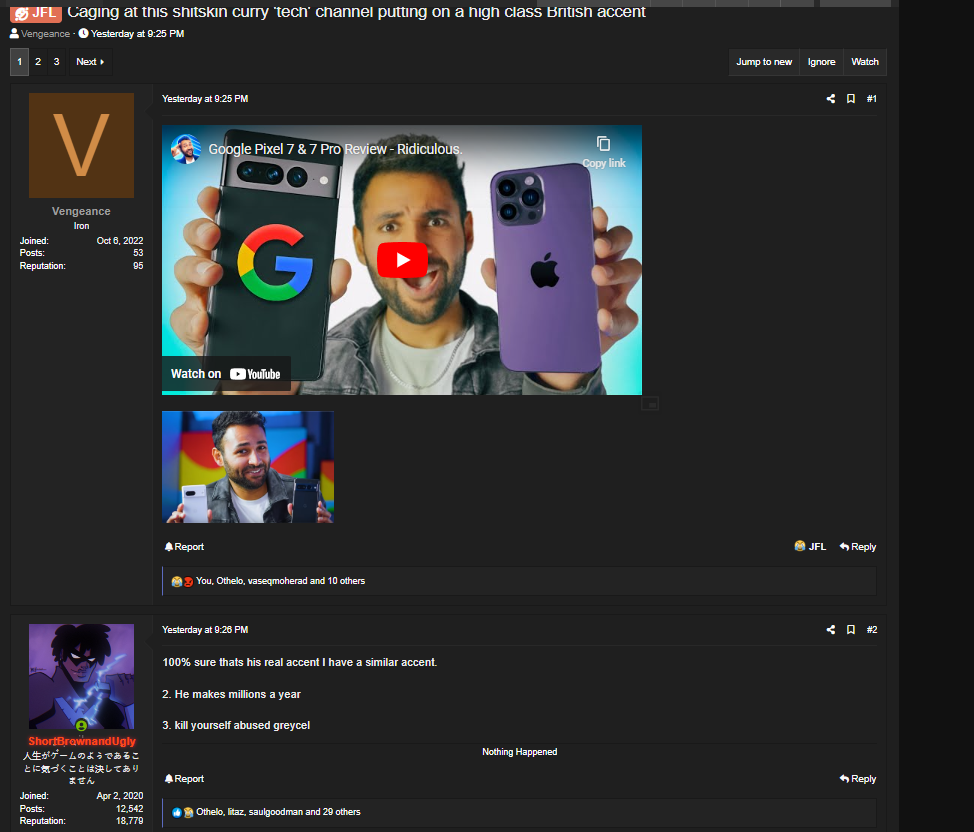Click Next page button
The image size is (974, 832).
click(90, 62)
